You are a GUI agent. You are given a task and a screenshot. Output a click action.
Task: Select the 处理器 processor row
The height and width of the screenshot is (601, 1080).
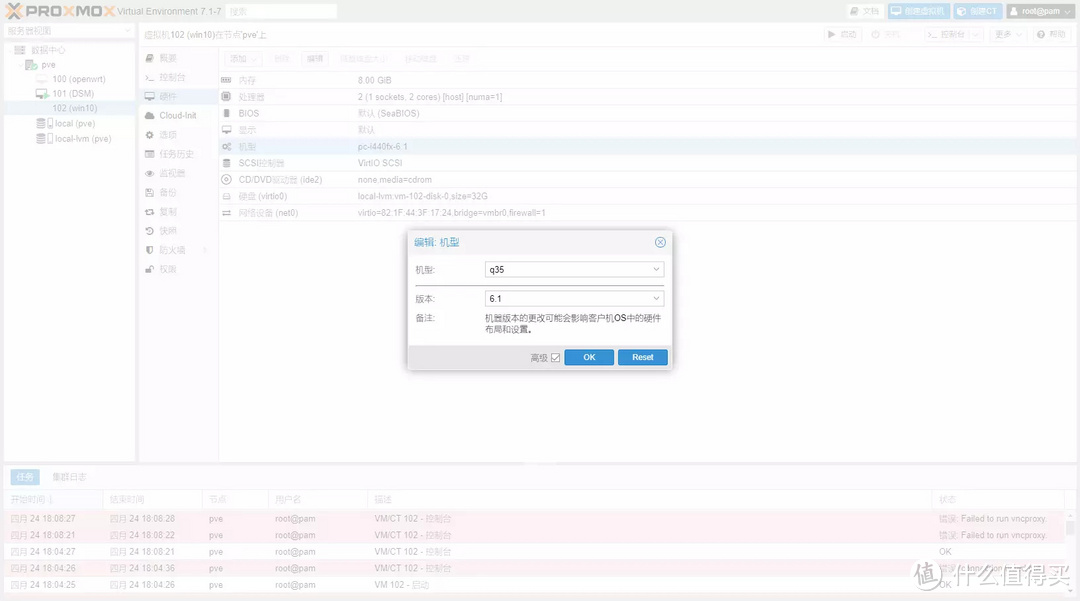coord(649,97)
